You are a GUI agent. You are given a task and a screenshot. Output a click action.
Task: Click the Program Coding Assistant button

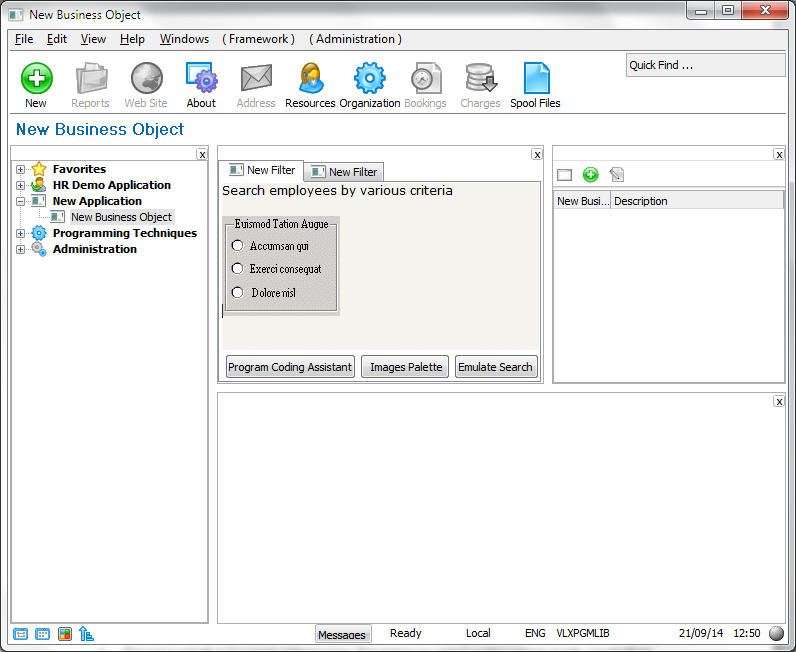coord(290,367)
